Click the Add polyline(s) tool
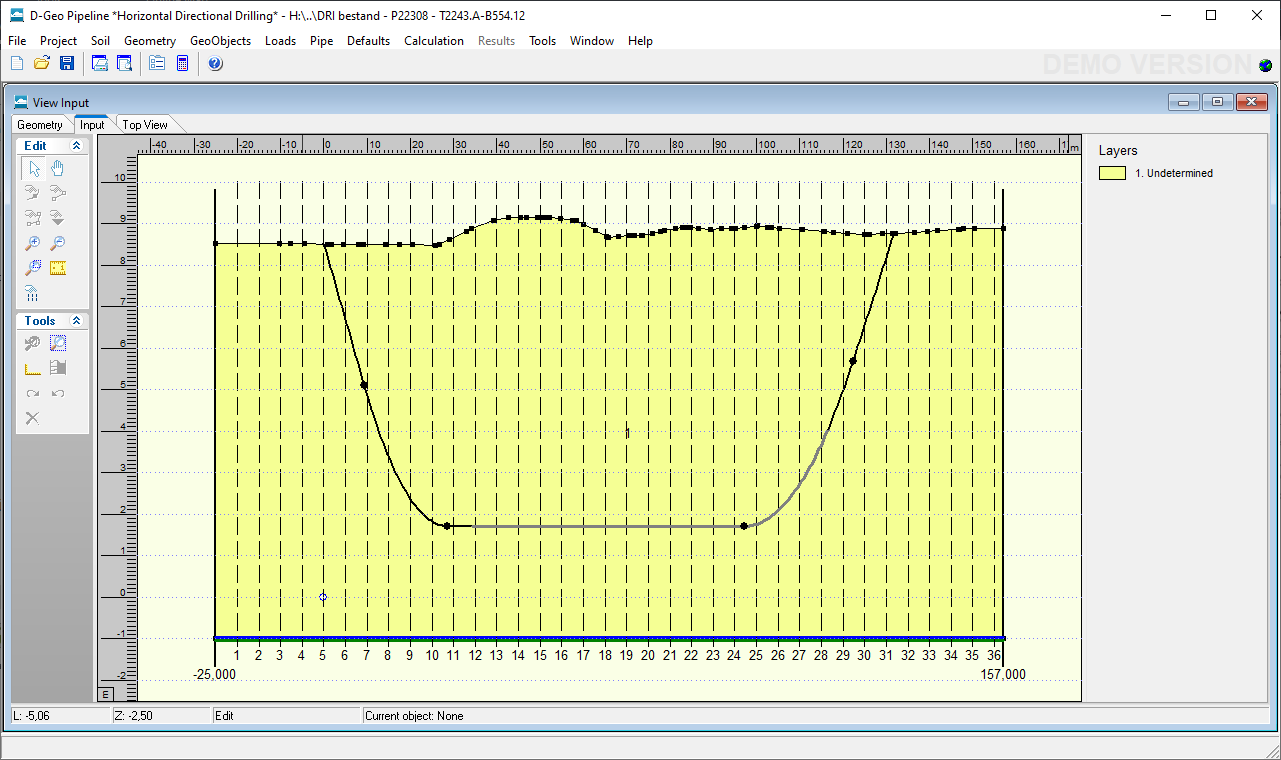 click(33, 218)
